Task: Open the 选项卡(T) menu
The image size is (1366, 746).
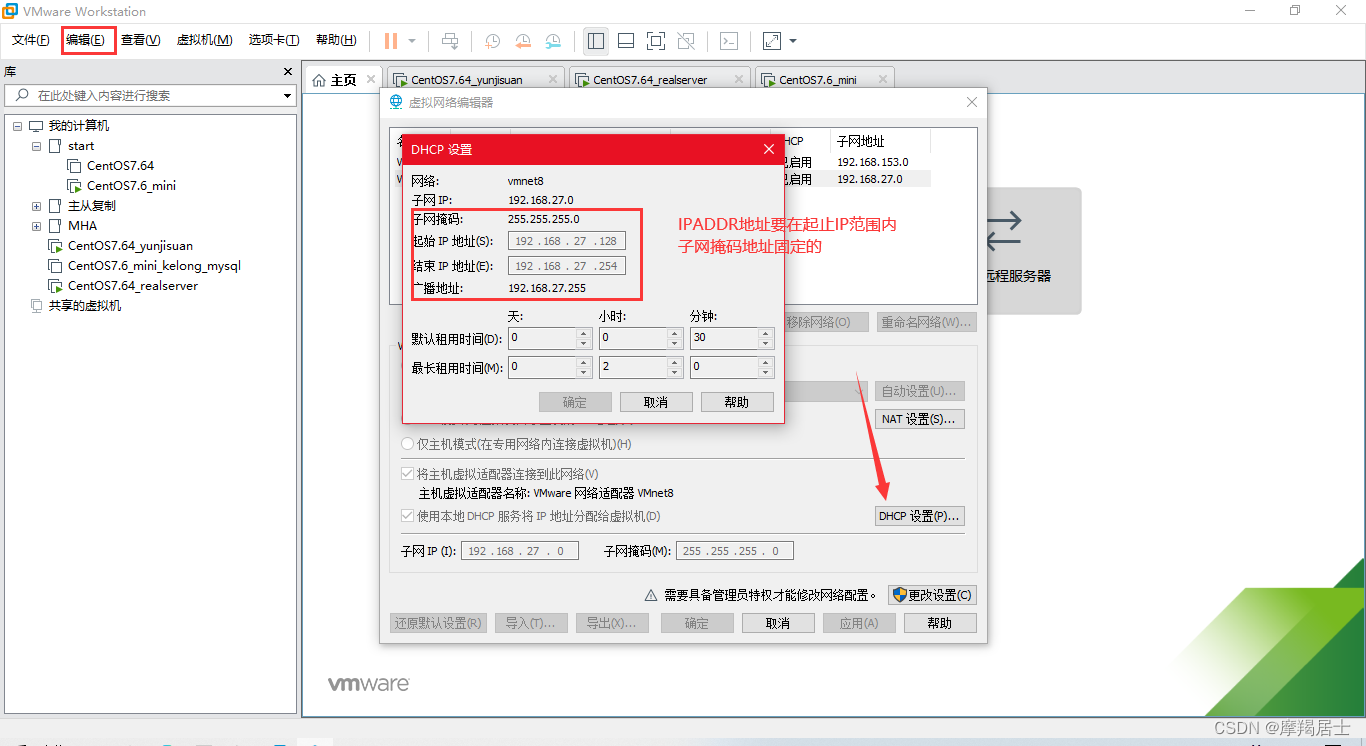Action: 274,40
